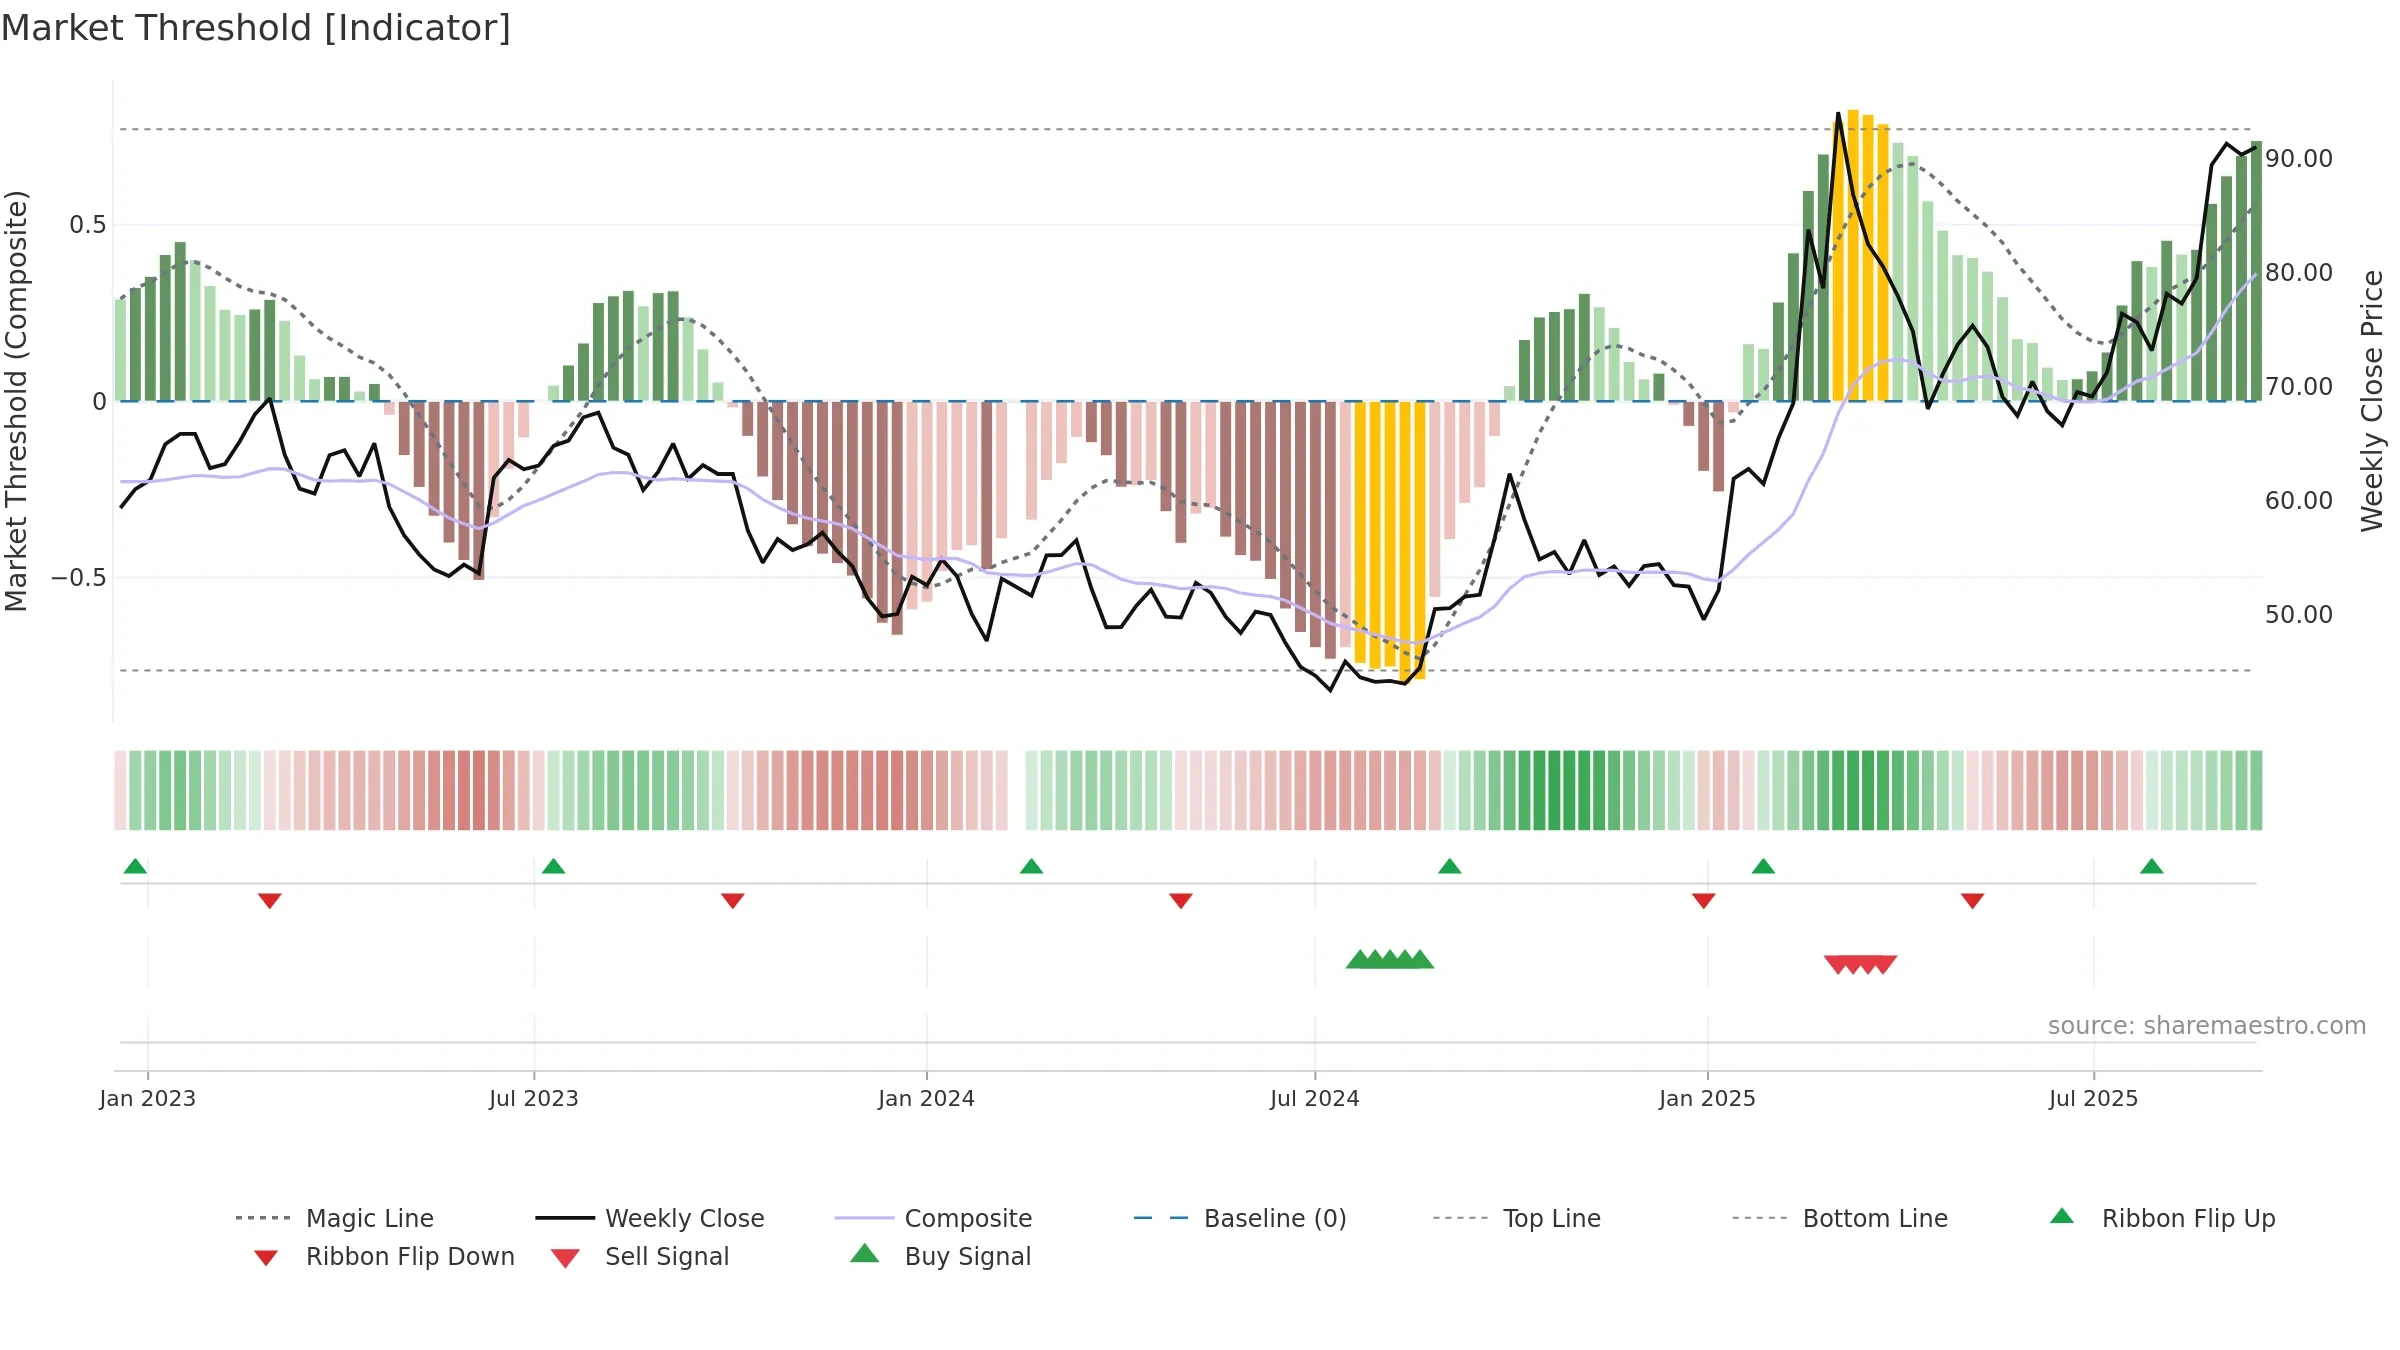Toggle the Buy Signal legend entry

(x=940, y=1256)
